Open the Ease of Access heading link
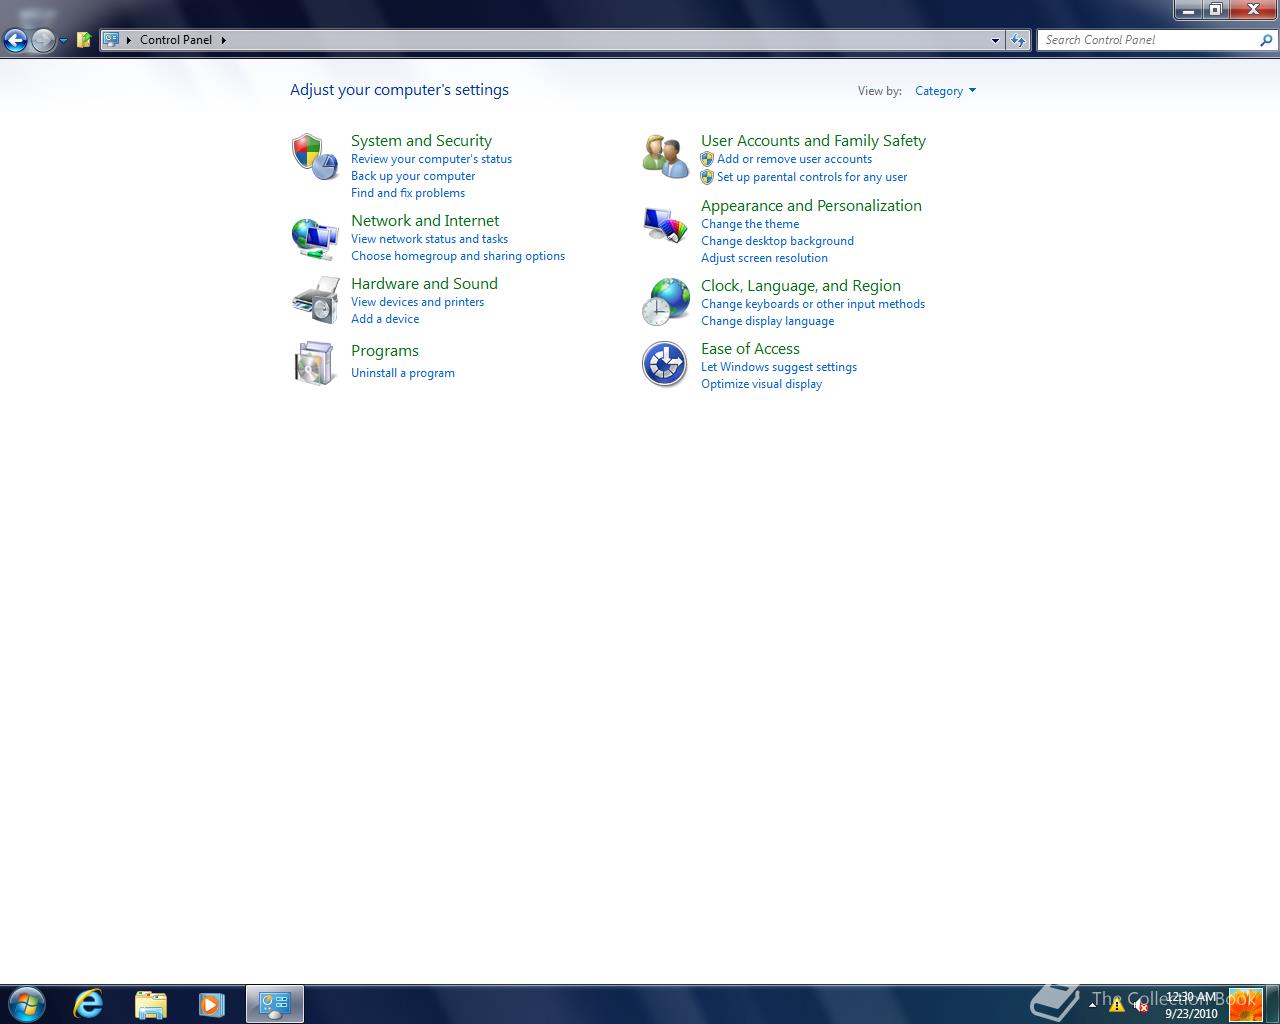The image size is (1280, 1024). click(x=750, y=349)
